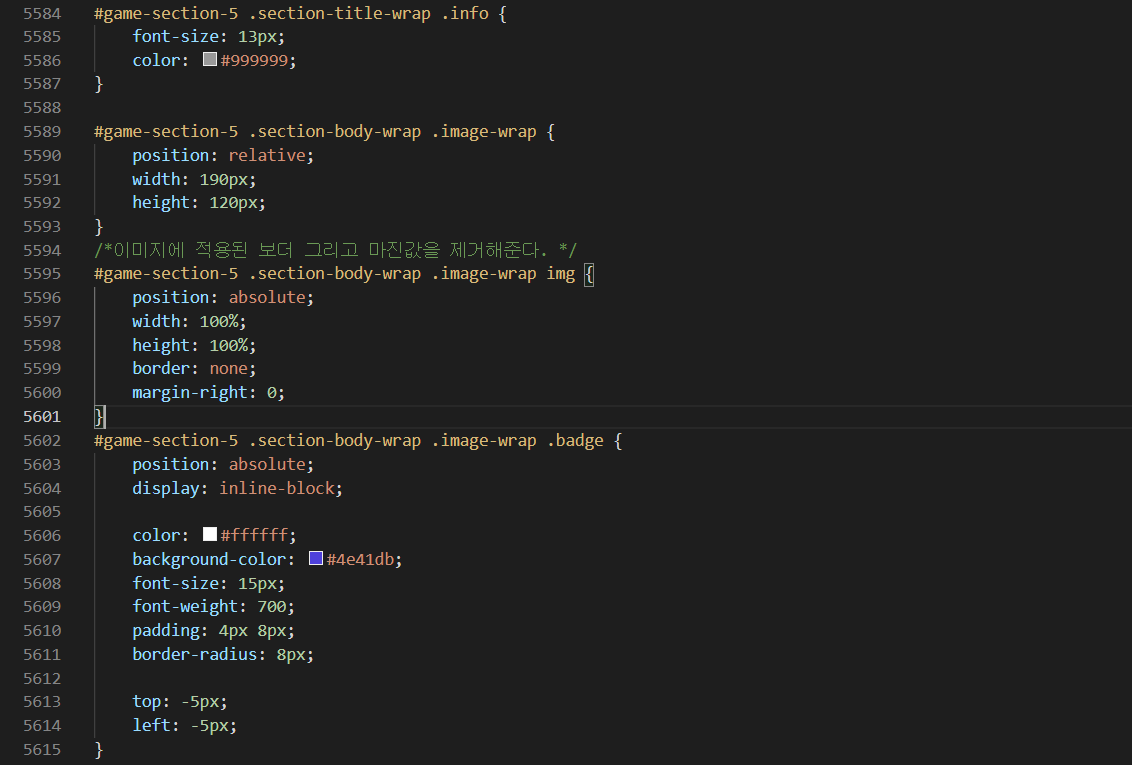Click line number 5584
1132x765 pixels.
(42, 13)
